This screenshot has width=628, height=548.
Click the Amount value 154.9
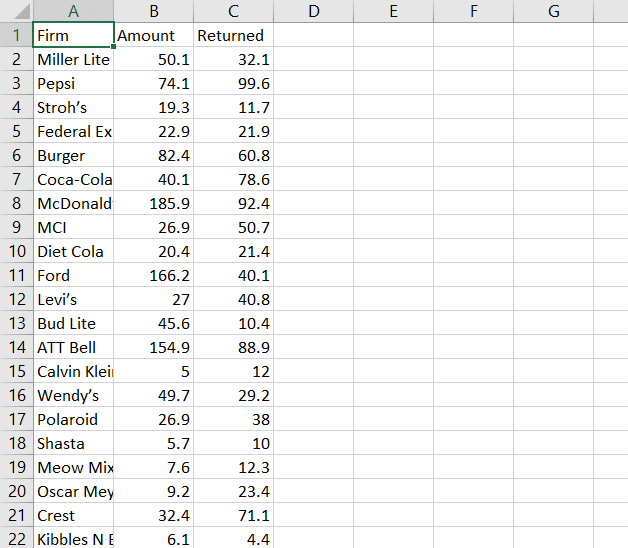[154, 347]
